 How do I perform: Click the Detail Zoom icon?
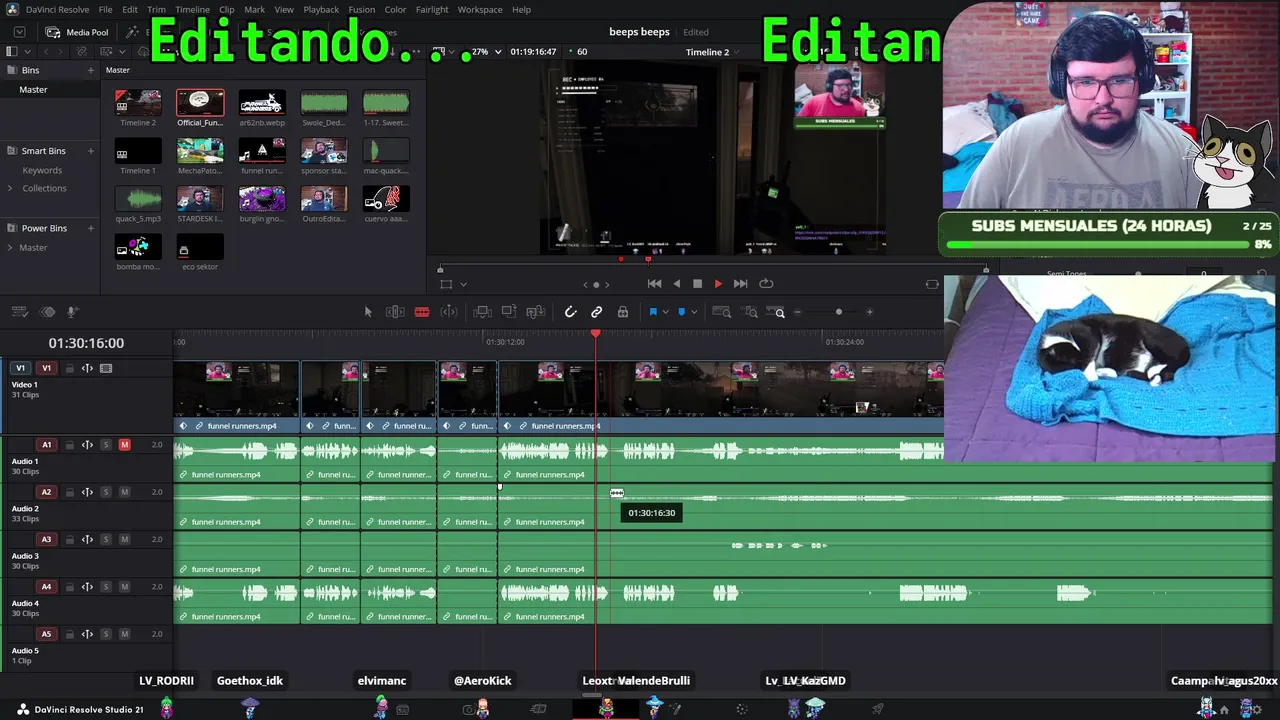(x=751, y=312)
